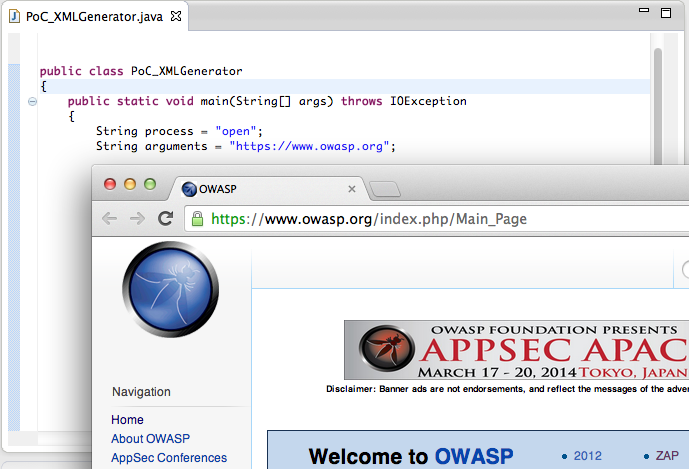Click the OWASP link in Welcome heading
The height and width of the screenshot is (469, 689).
point(474,457)
